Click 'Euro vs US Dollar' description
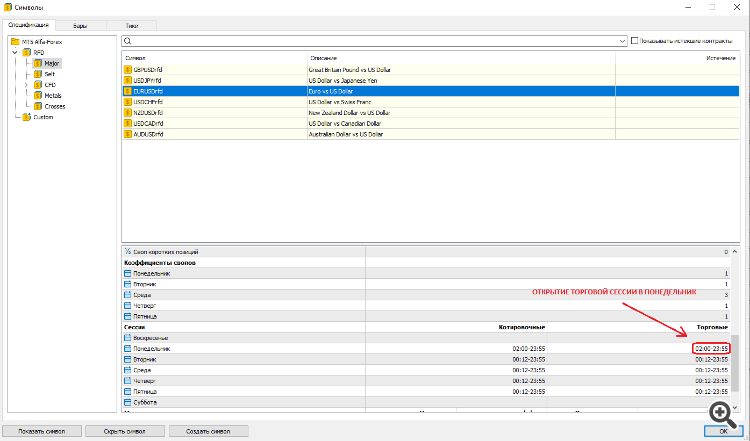Viewport: 750px width, 441px height. pos(331,91)
